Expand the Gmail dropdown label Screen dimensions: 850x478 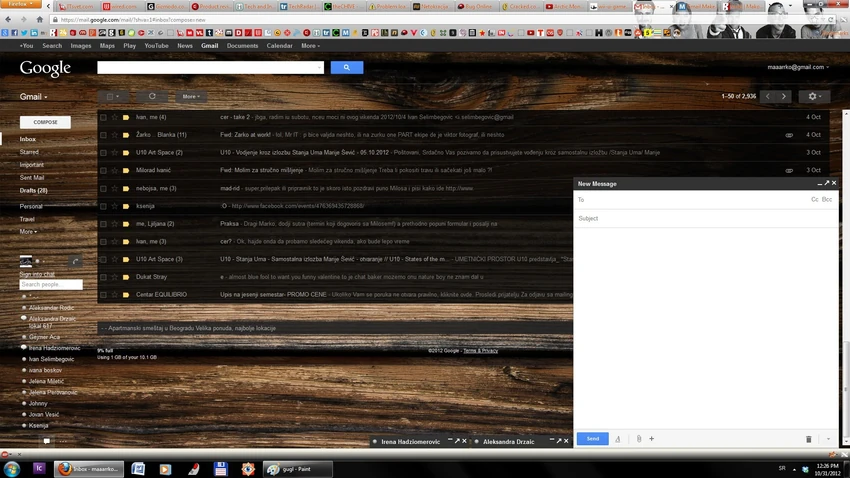coord(34,96)
